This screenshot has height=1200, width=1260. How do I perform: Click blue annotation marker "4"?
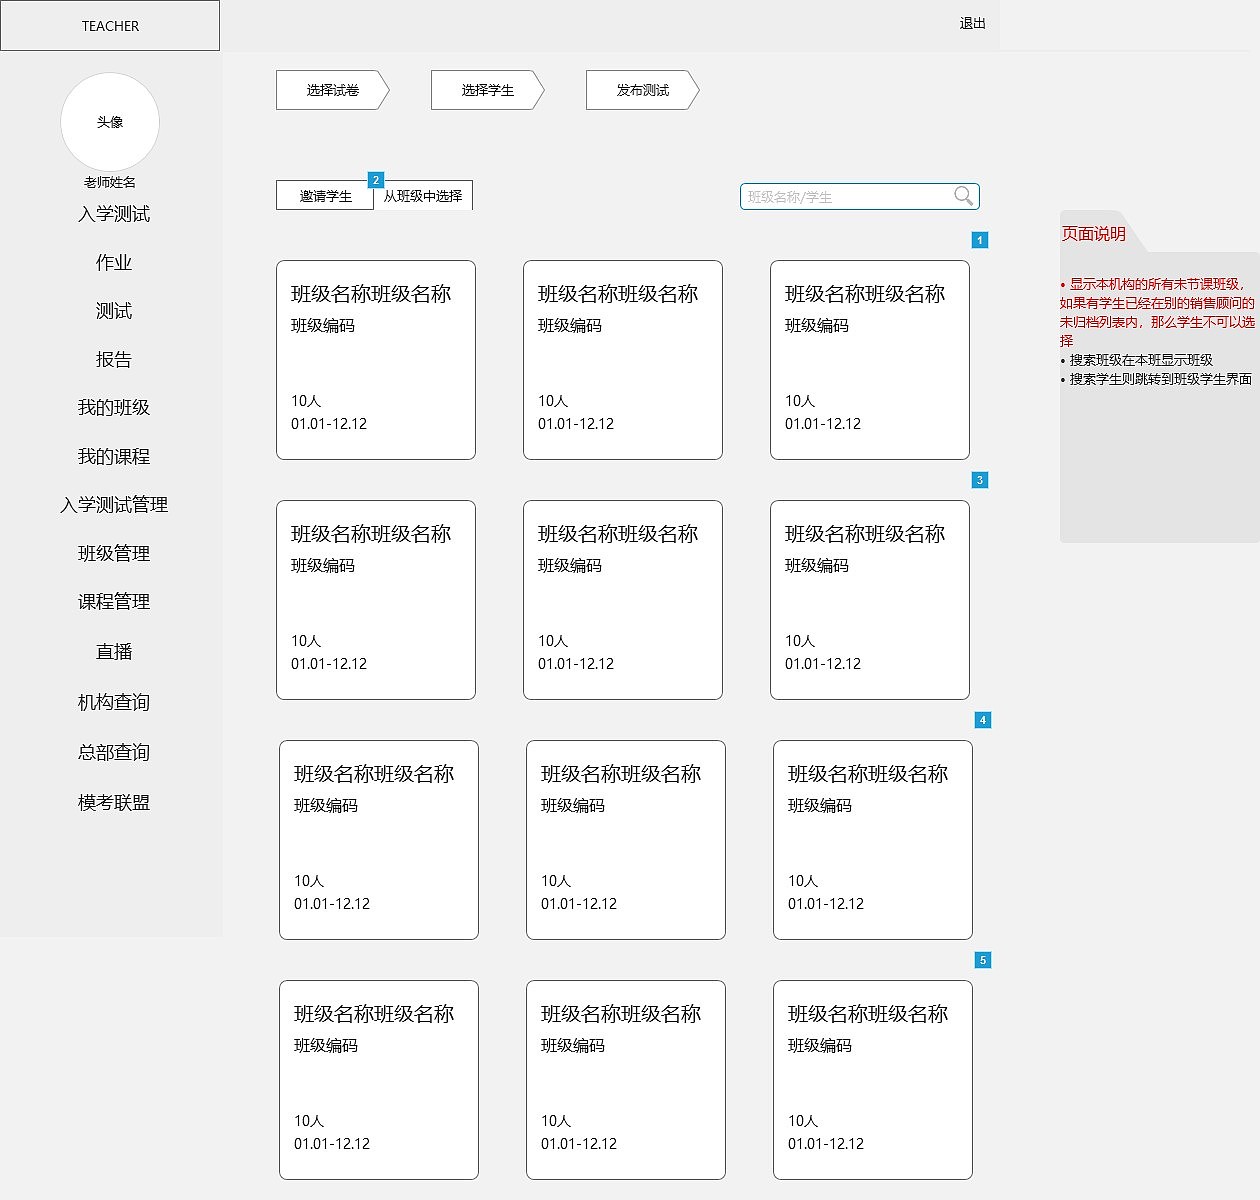coord(983,718)
